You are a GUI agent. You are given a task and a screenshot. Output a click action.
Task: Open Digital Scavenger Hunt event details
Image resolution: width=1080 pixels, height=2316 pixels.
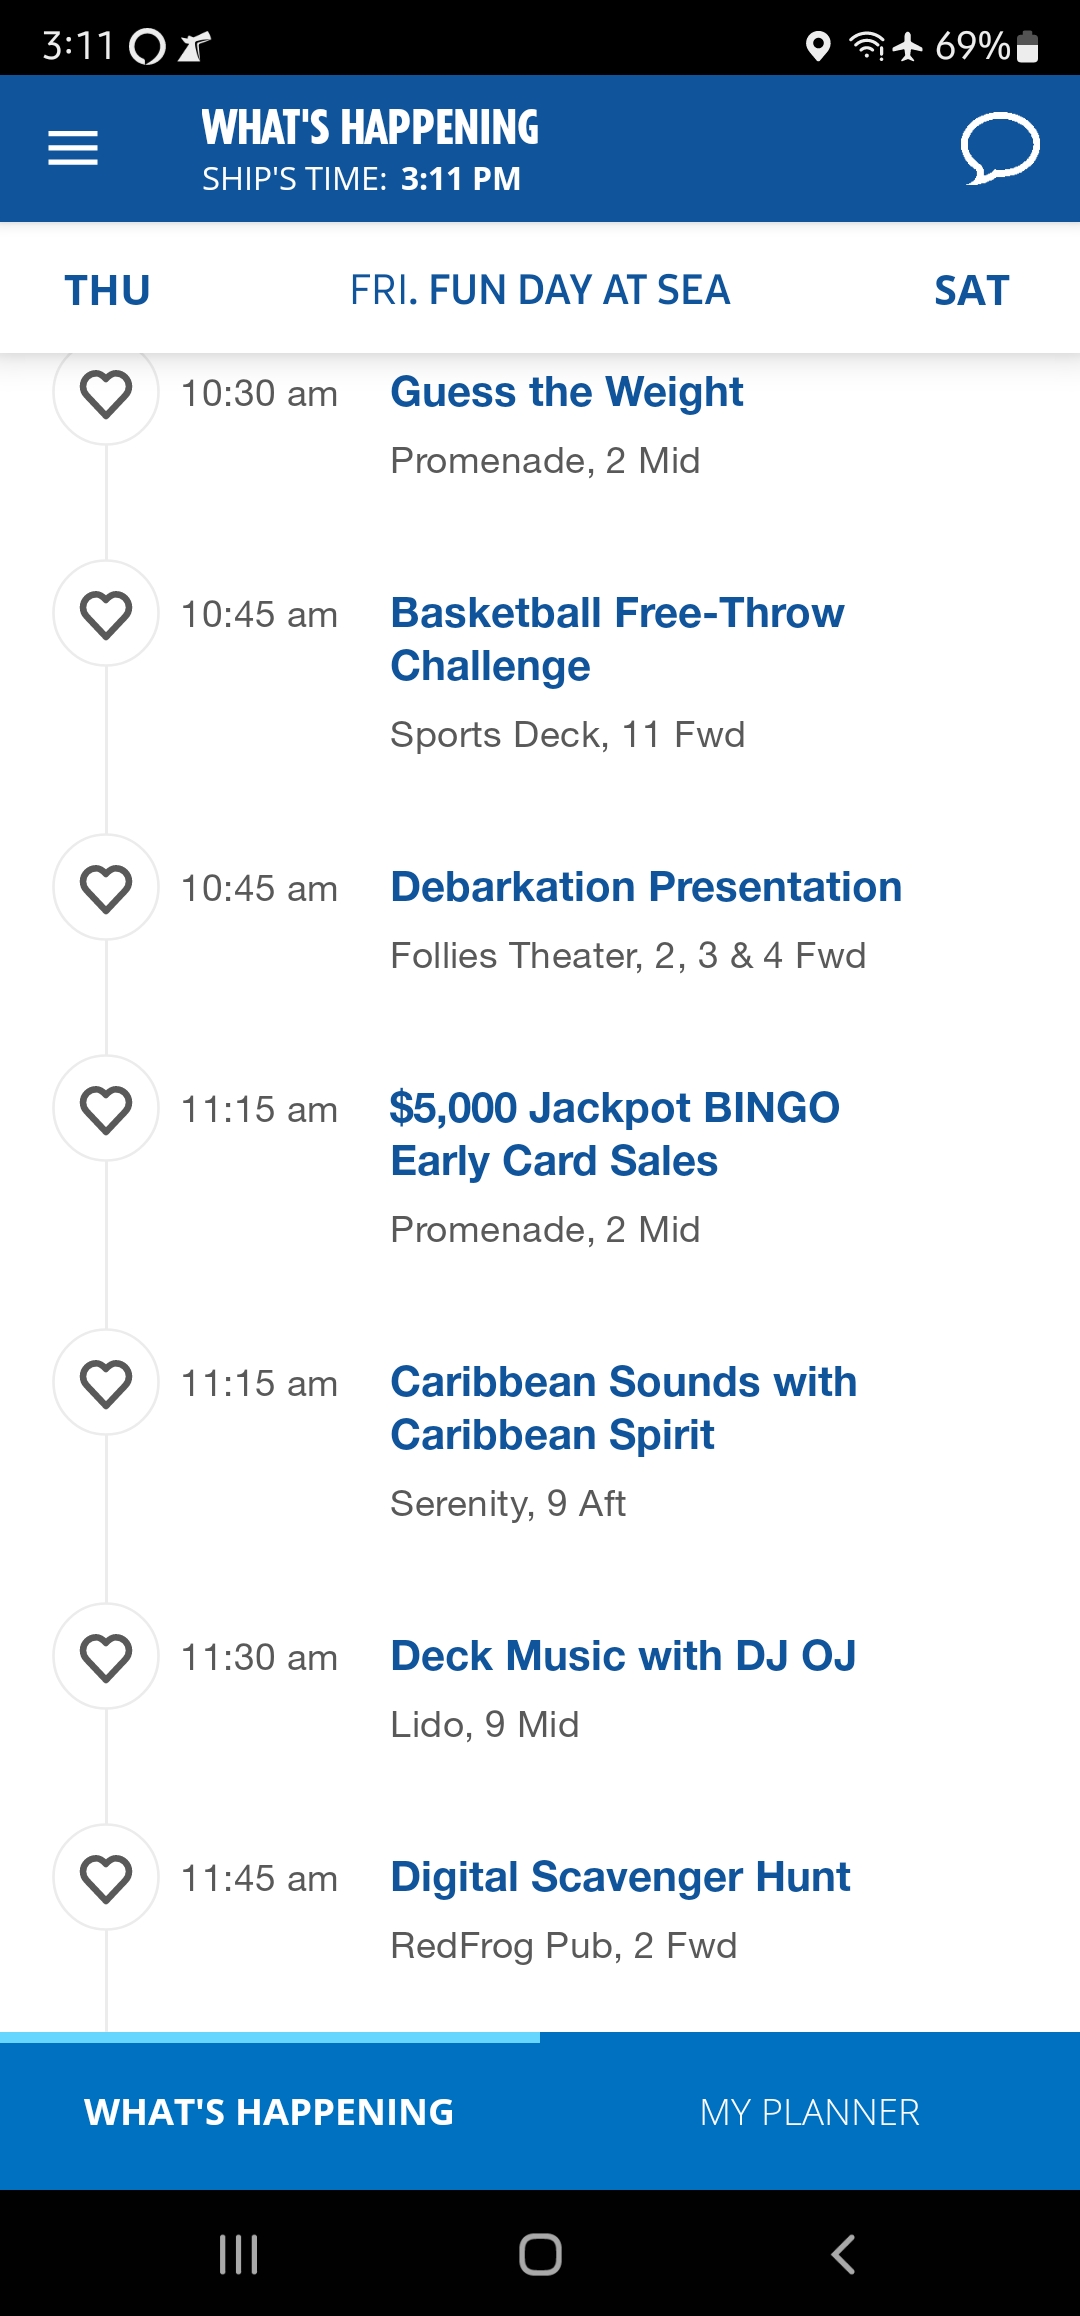pos(620,1877)
